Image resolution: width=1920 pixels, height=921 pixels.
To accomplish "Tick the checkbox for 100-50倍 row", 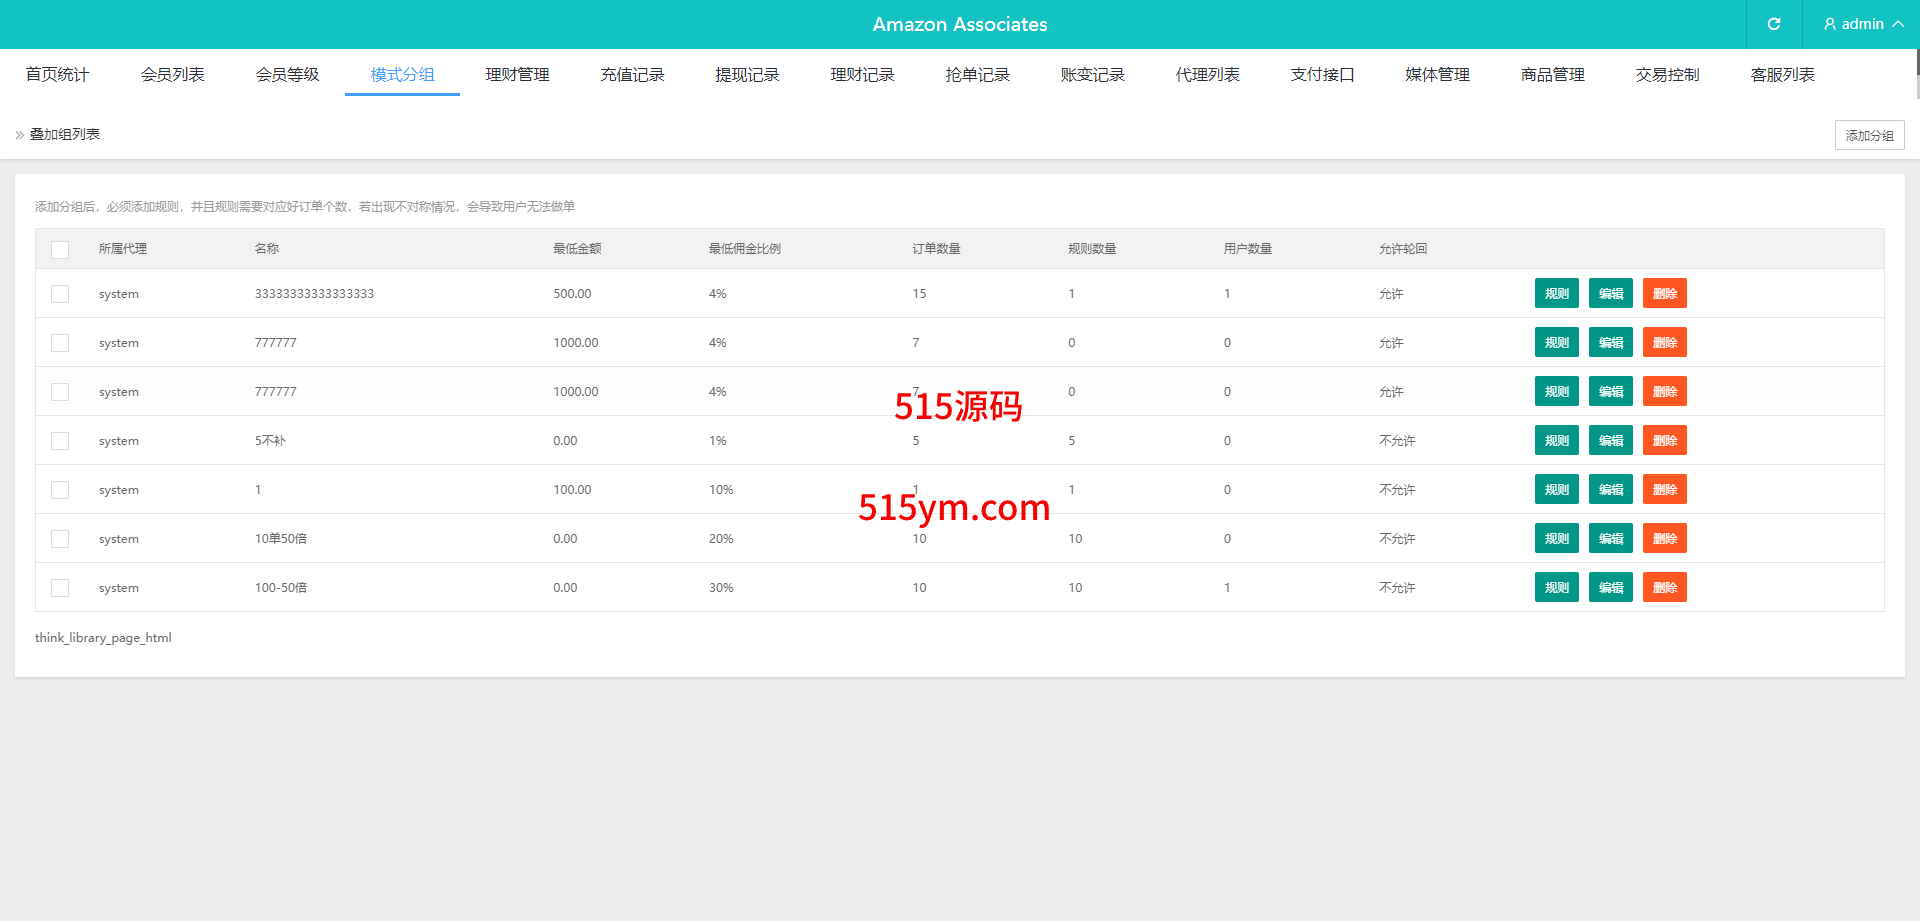I will (x=60, y=588).
